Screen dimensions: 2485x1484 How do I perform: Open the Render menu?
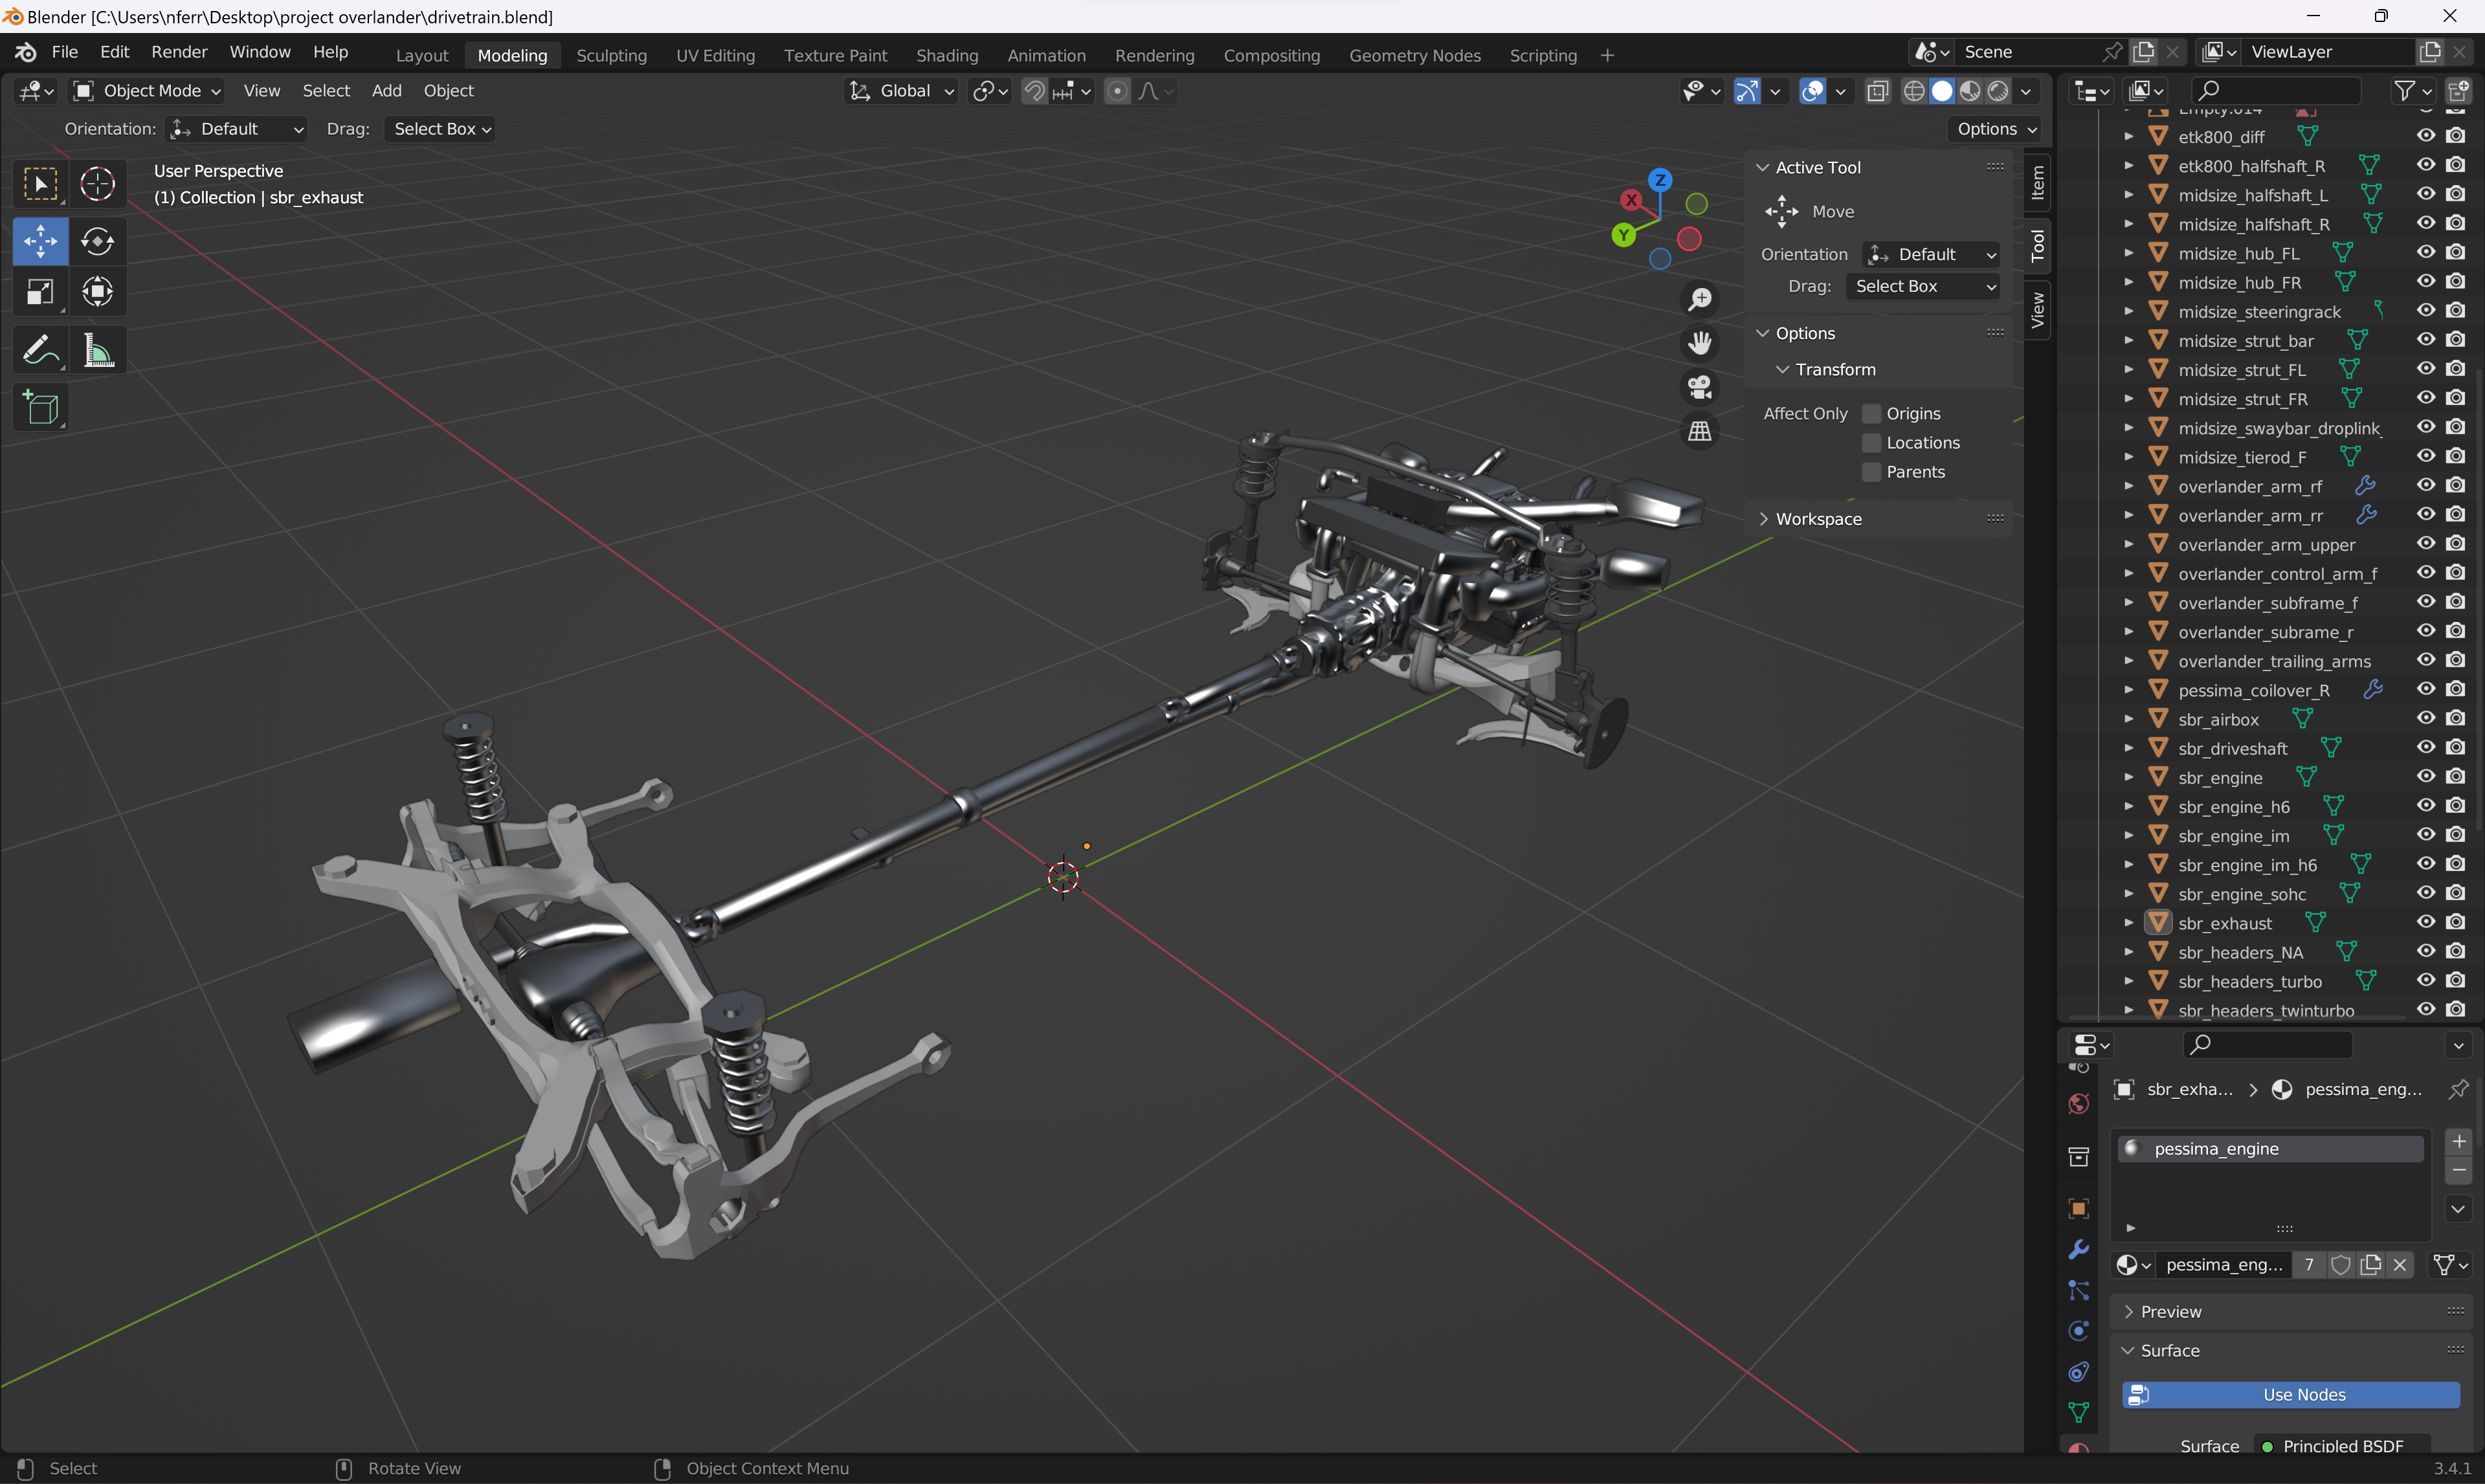point(179,52)
